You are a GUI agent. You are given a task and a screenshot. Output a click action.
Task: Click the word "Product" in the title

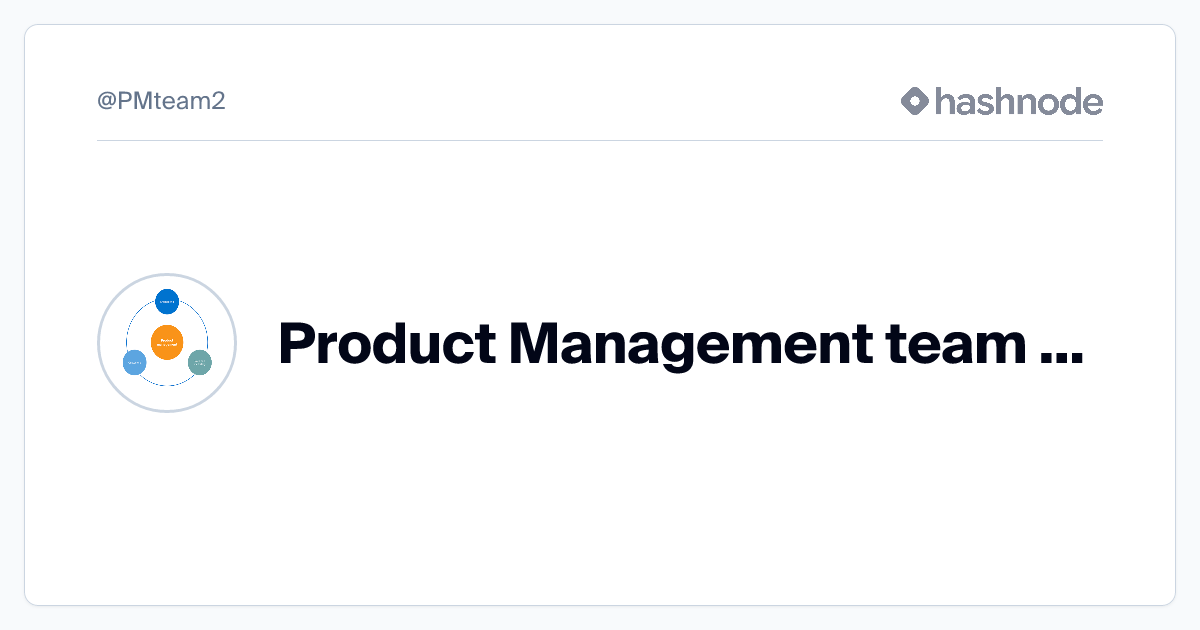click(x=386, y=344)
